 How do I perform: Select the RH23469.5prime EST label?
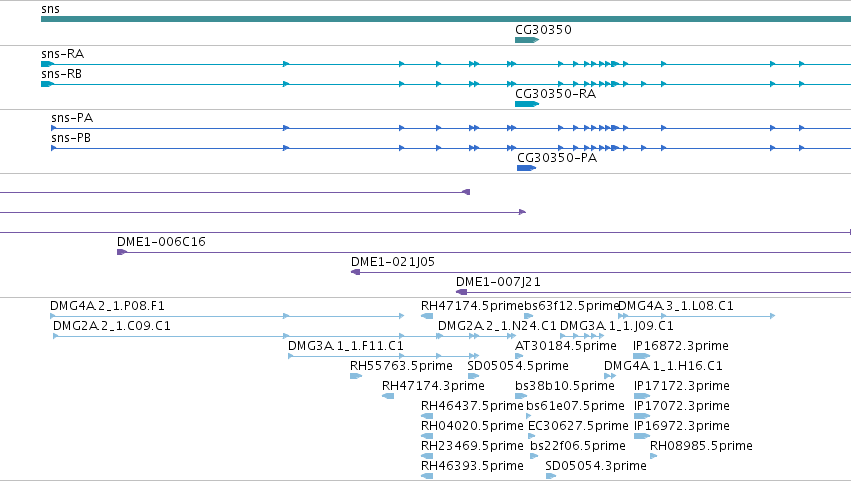[472, 446]
